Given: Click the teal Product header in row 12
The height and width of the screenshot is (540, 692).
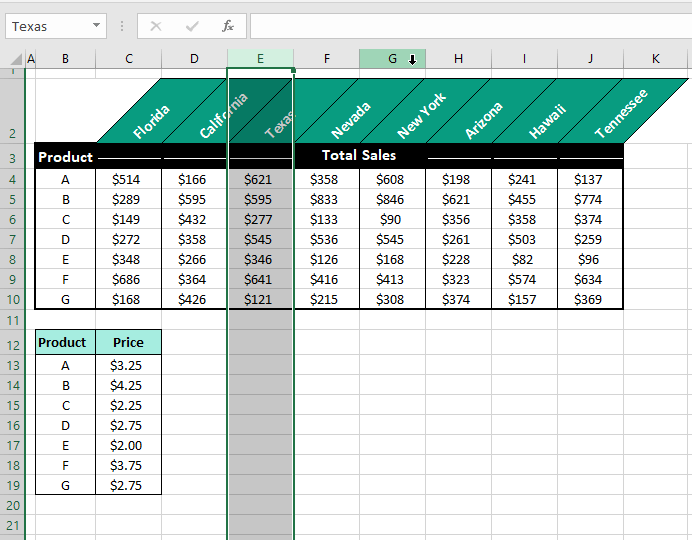Looking at the screenshot, I should (x=65, y=342).
